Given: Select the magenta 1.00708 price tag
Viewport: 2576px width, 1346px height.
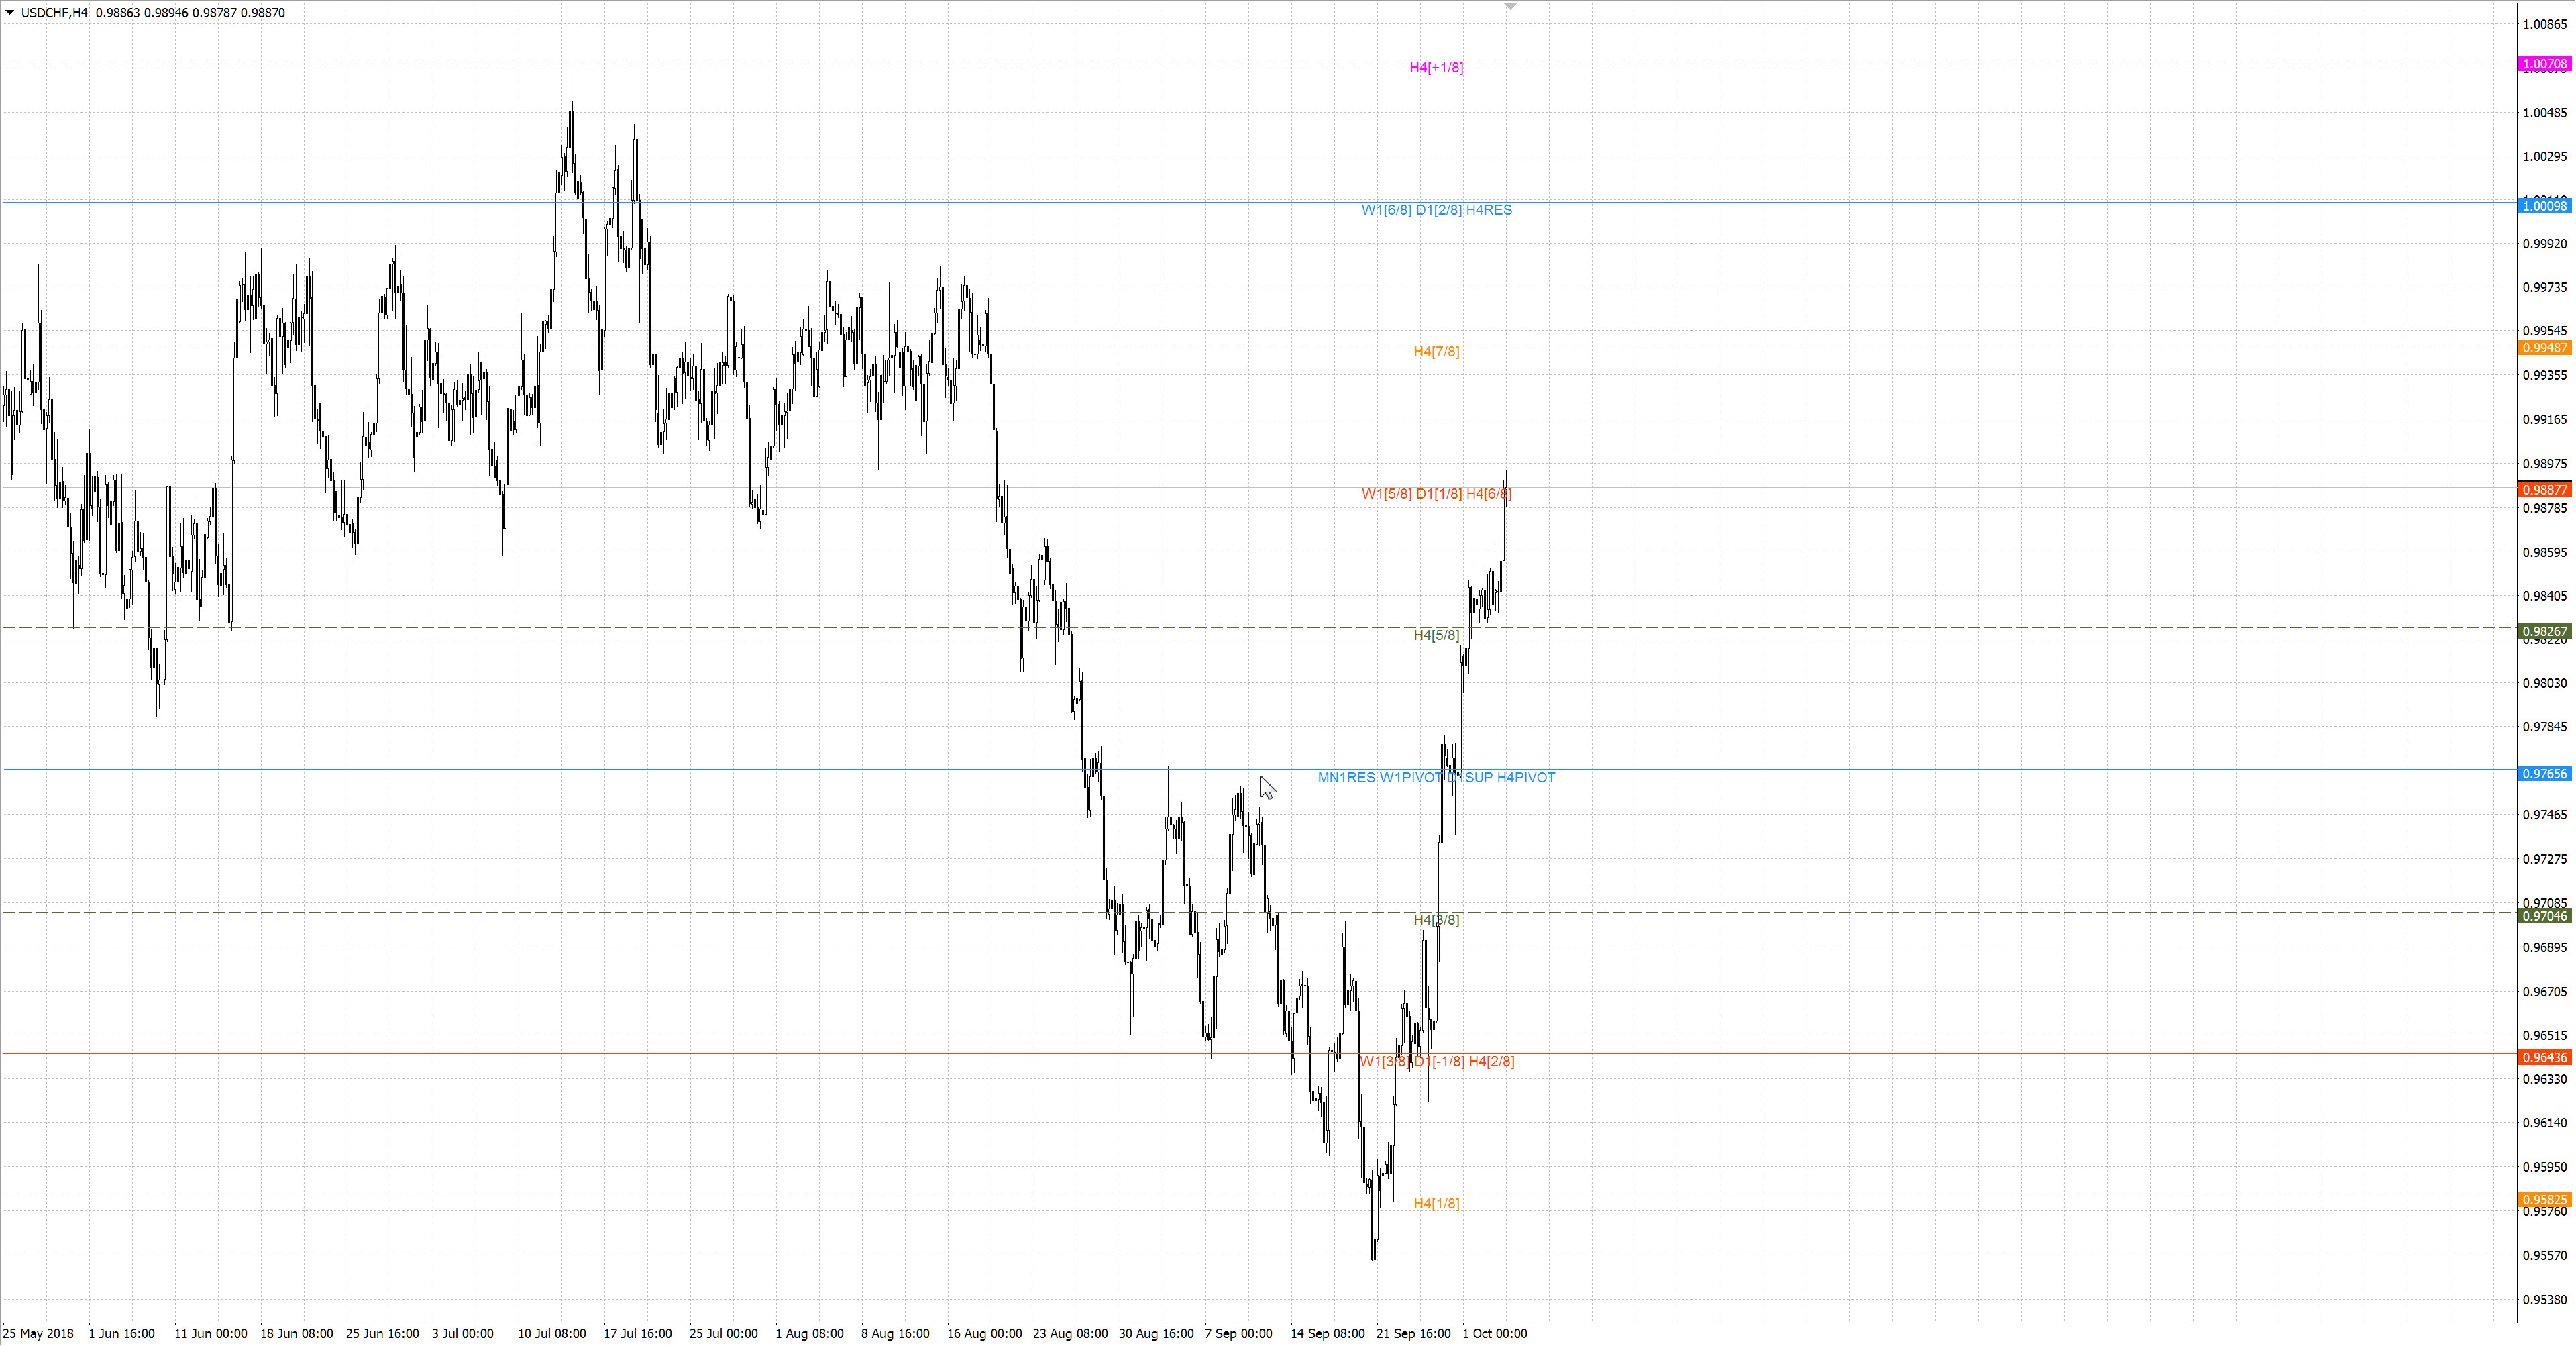Looking at the screenshot, I should [x=2544, y=64].
